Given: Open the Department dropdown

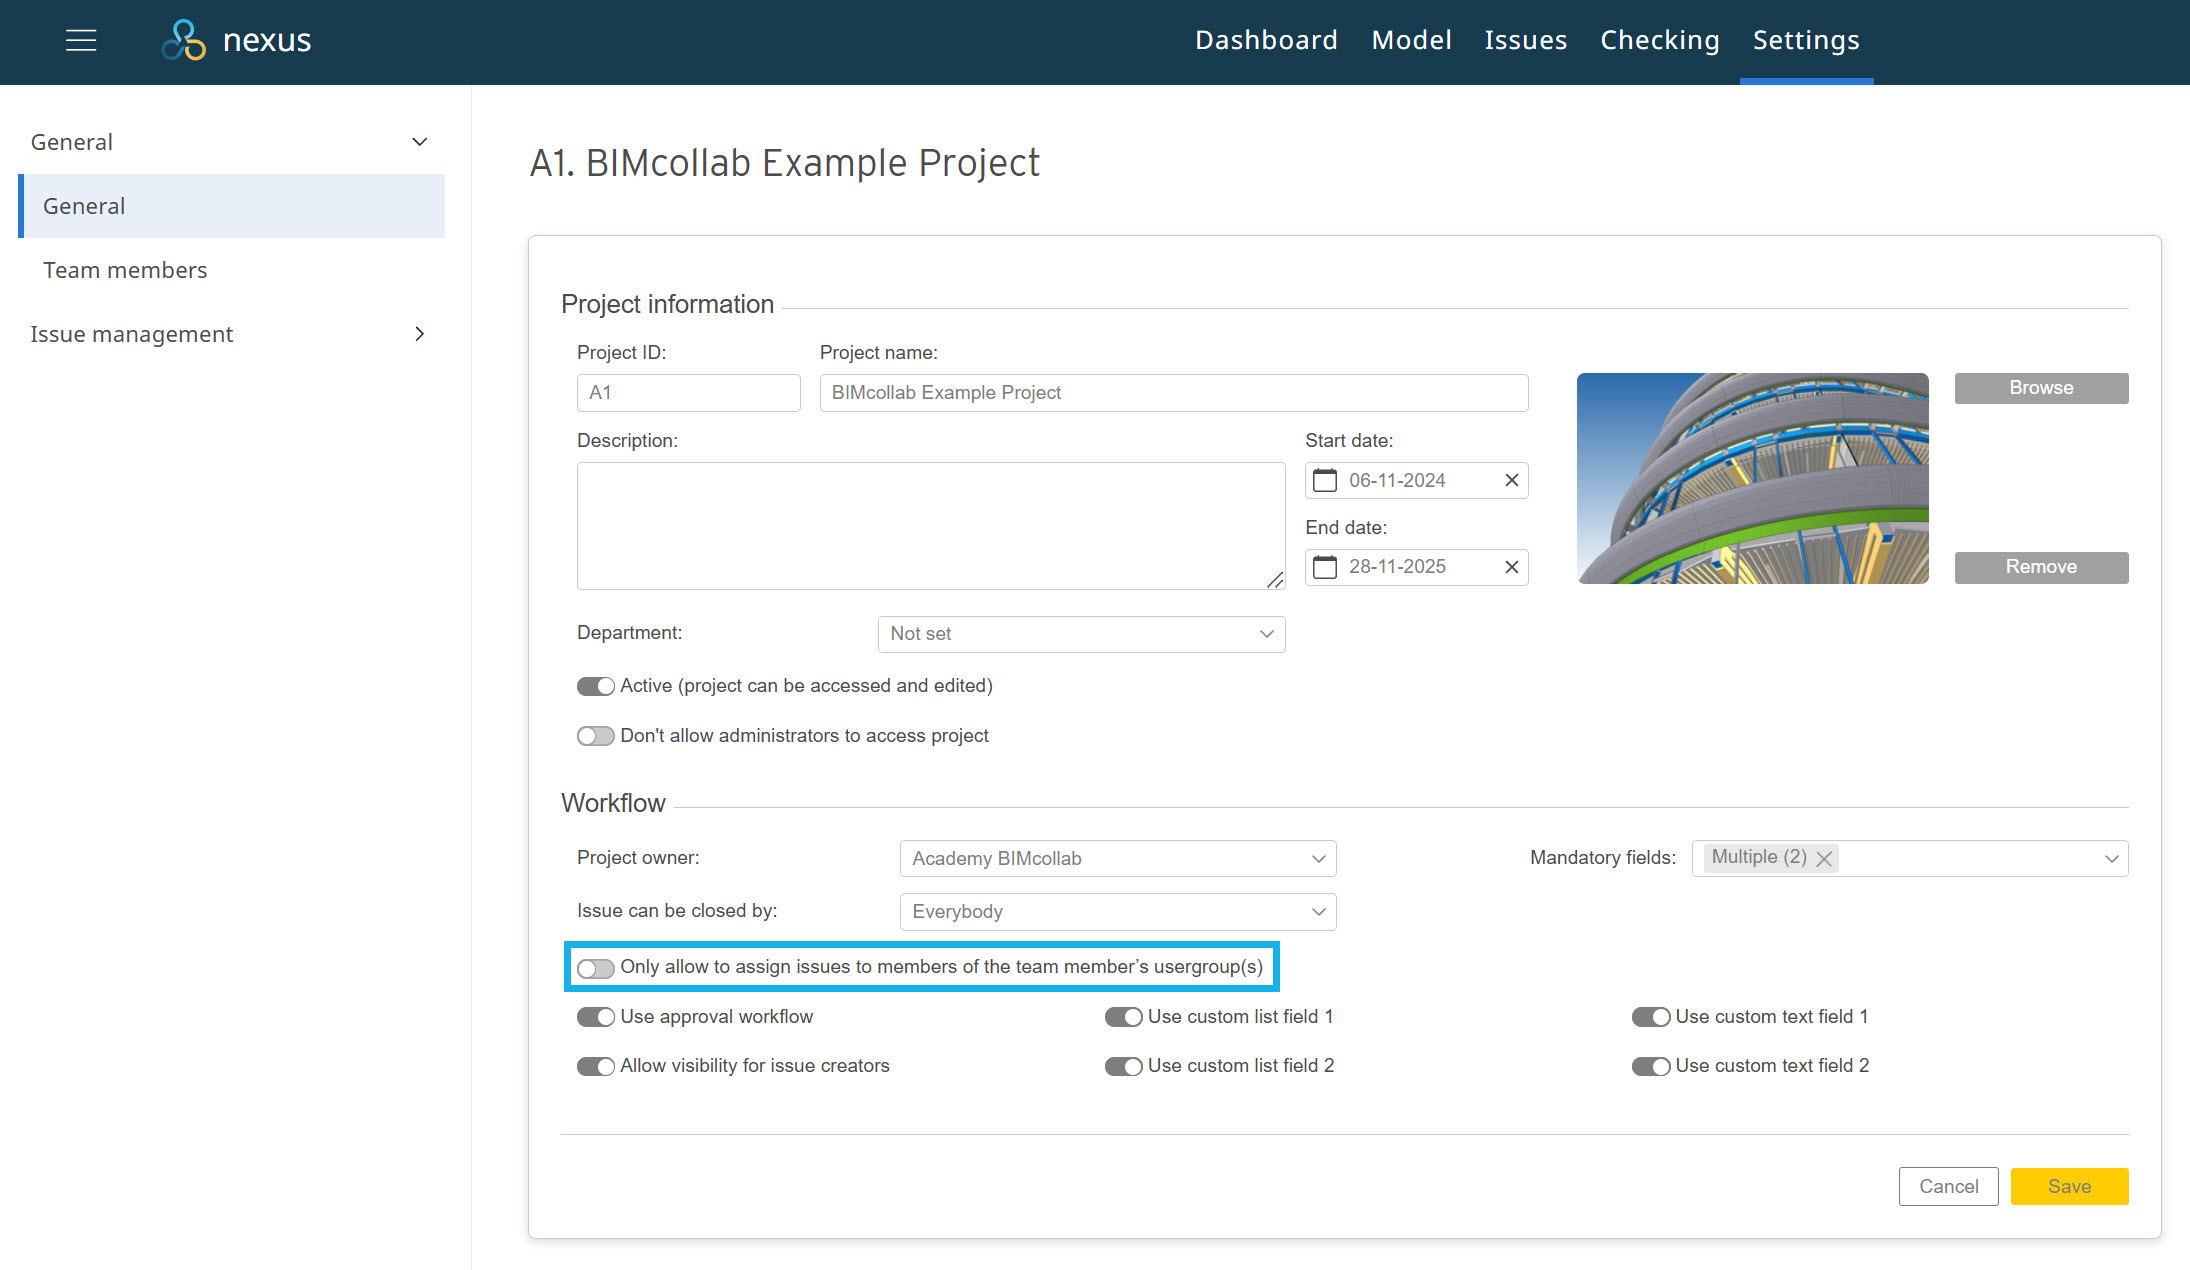Looking at the screenshot, I should coord(1081,634).
